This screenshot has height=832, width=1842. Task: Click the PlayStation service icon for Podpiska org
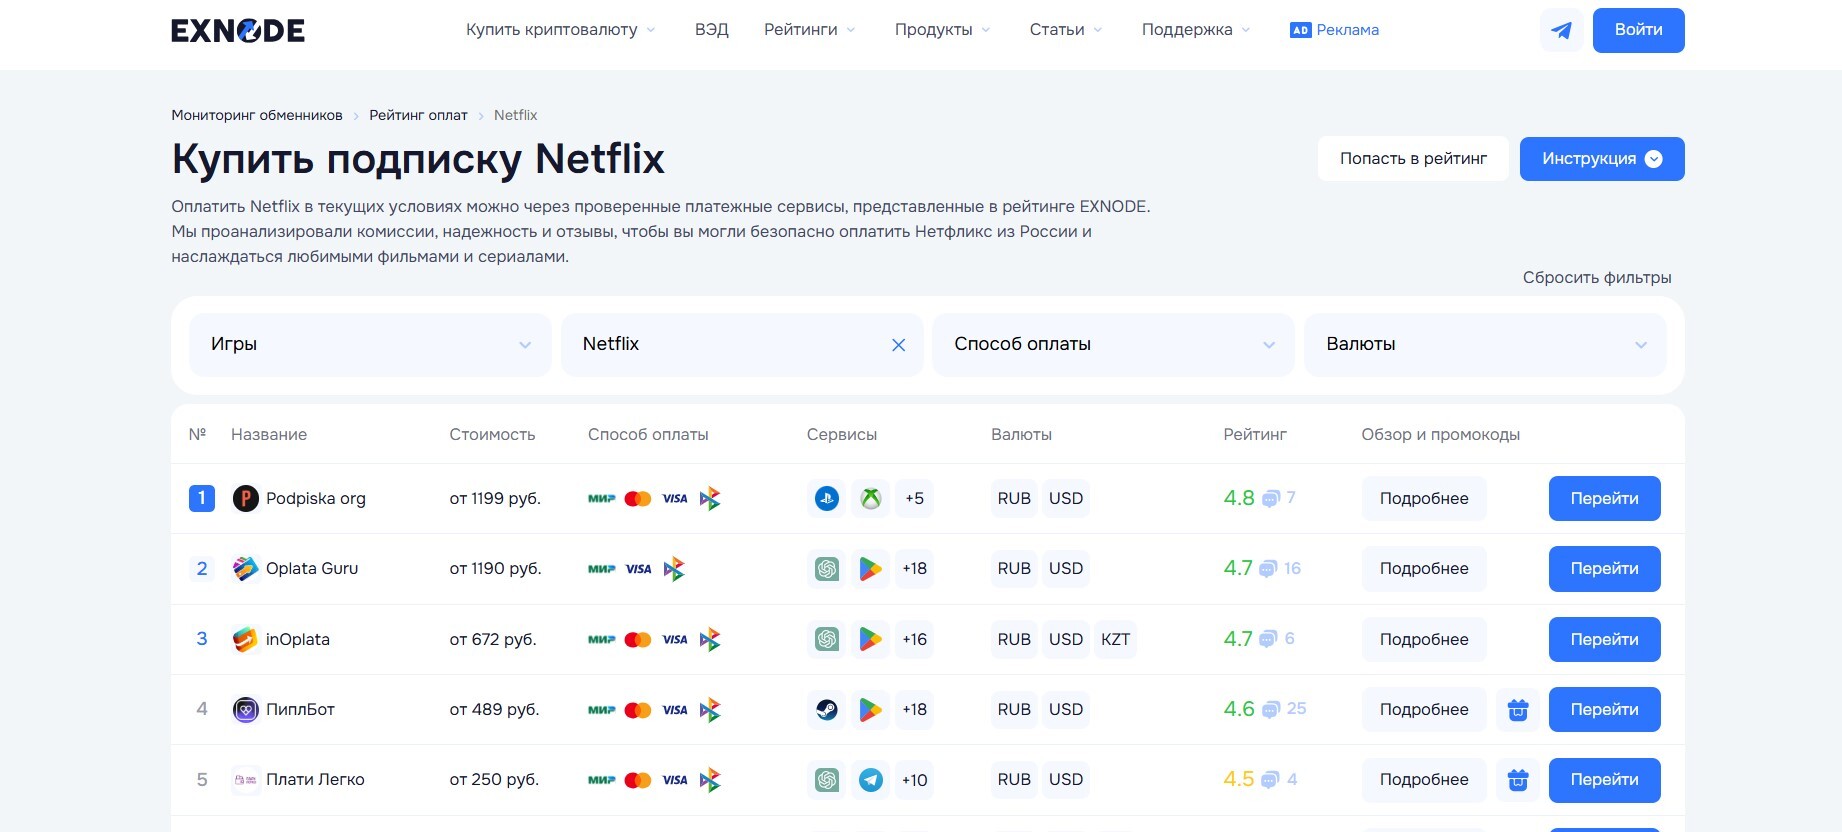click(x=827, y=498)
